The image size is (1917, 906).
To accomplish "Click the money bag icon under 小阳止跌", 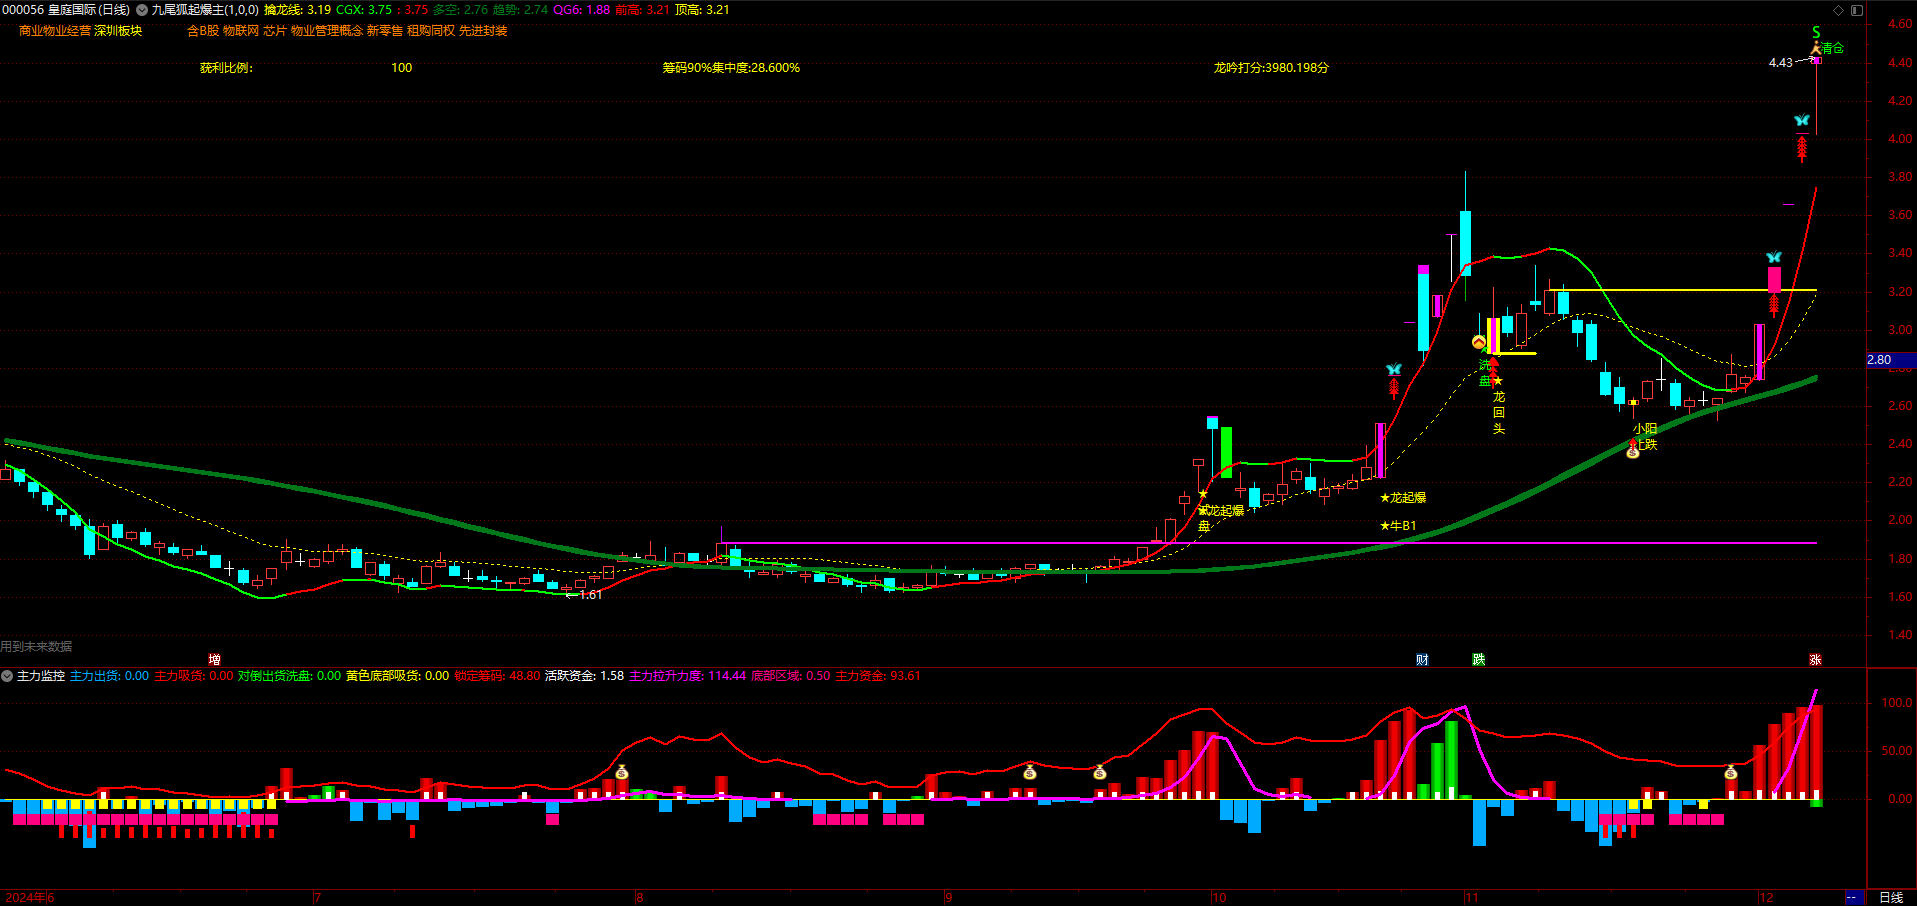I will (x=1633, y=452).
